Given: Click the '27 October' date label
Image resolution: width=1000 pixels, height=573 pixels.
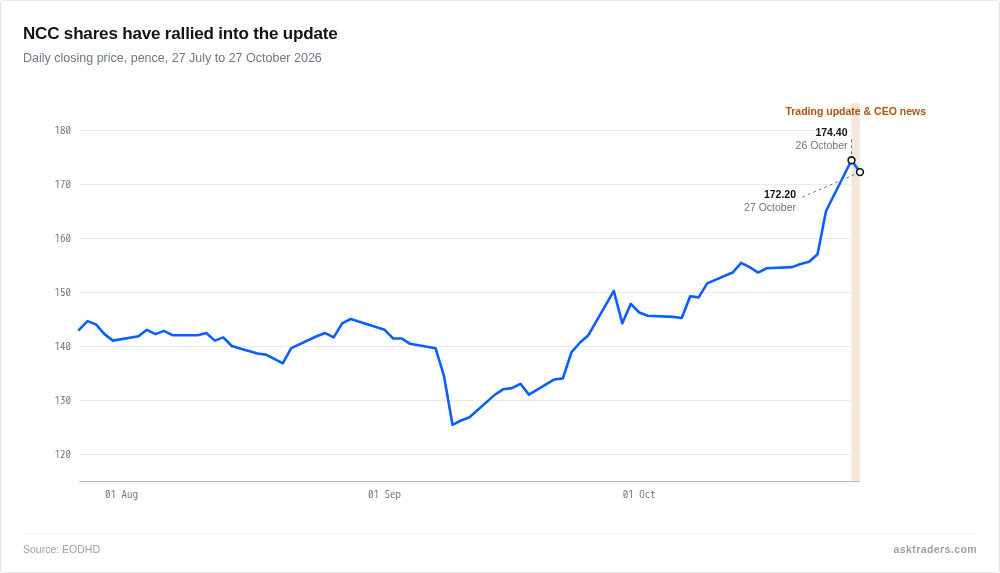Looking at the screenshot, I should (769, 207).
